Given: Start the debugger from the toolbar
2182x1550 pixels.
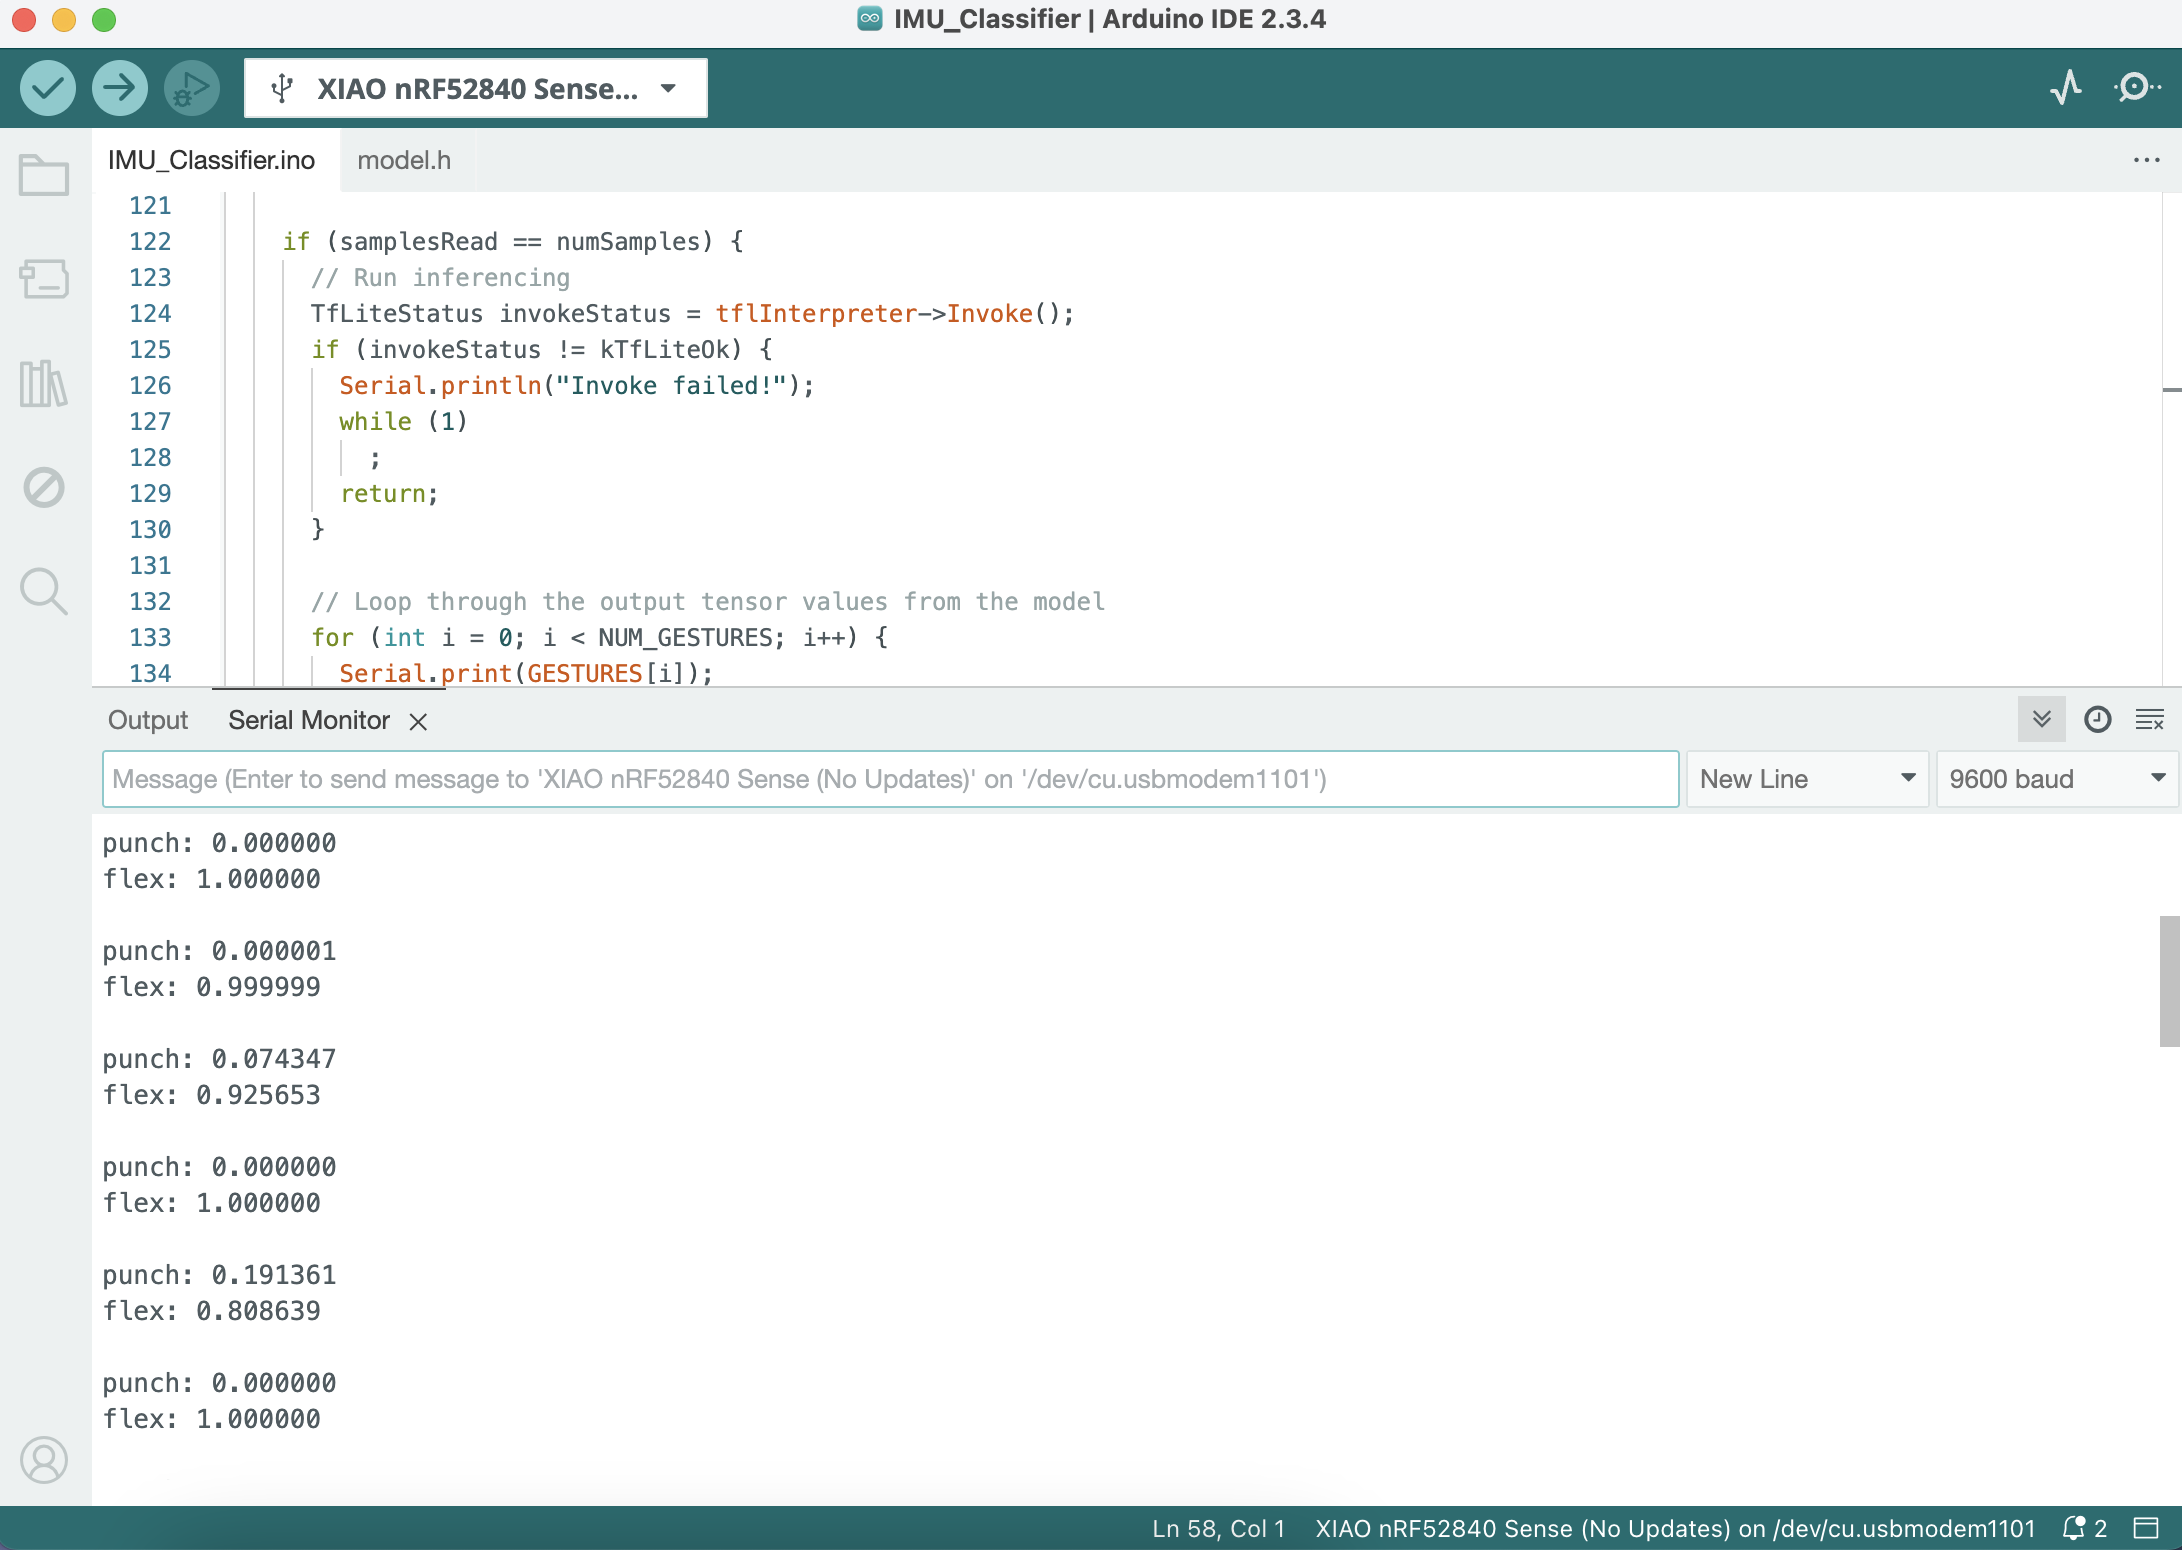Looking at the screenshot, I should point(191,88).
